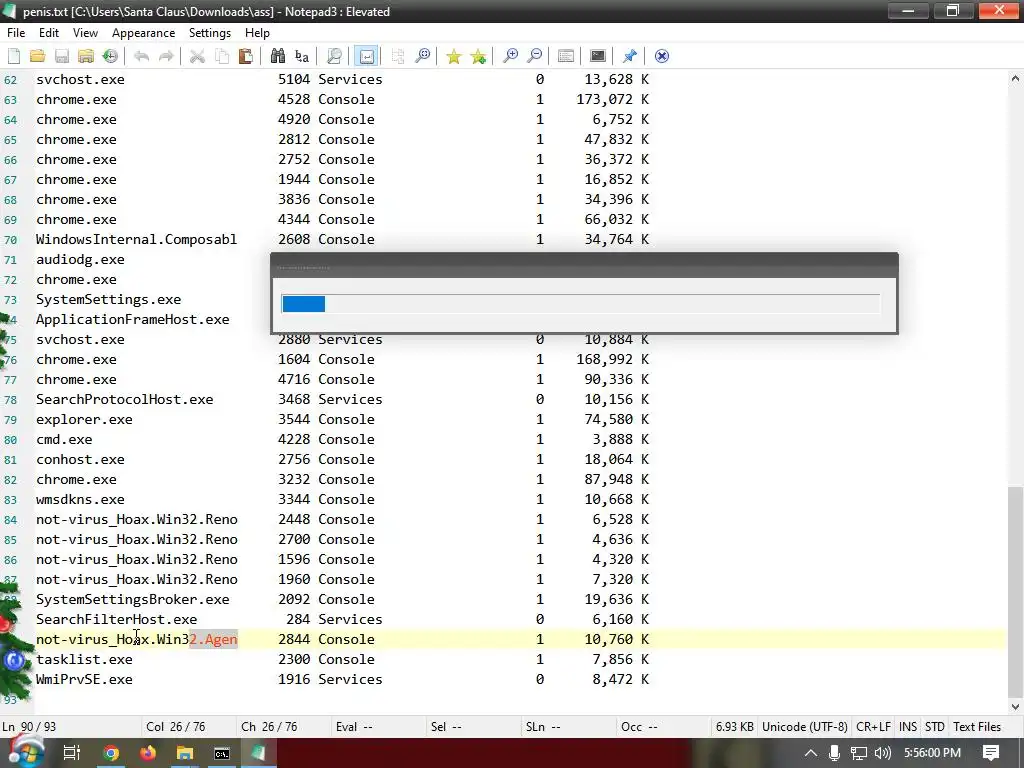Cut selection using the scissors icon
The image size is (1024, 768).
(197, 56)
